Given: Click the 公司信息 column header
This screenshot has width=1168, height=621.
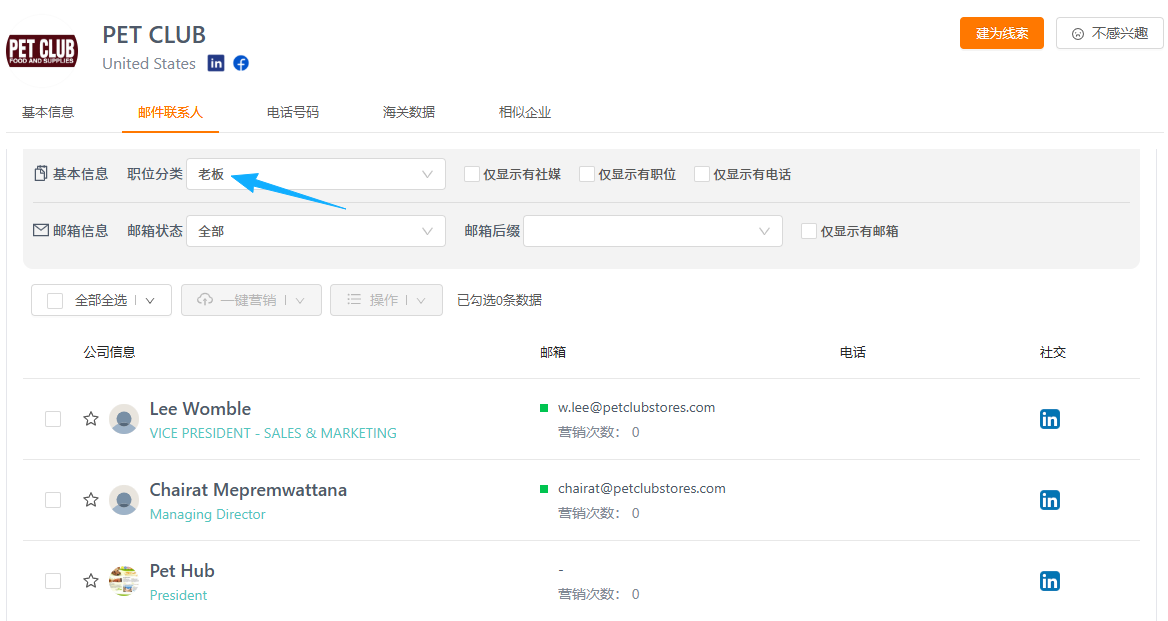Looking at the screenshot, I should 110,352.
